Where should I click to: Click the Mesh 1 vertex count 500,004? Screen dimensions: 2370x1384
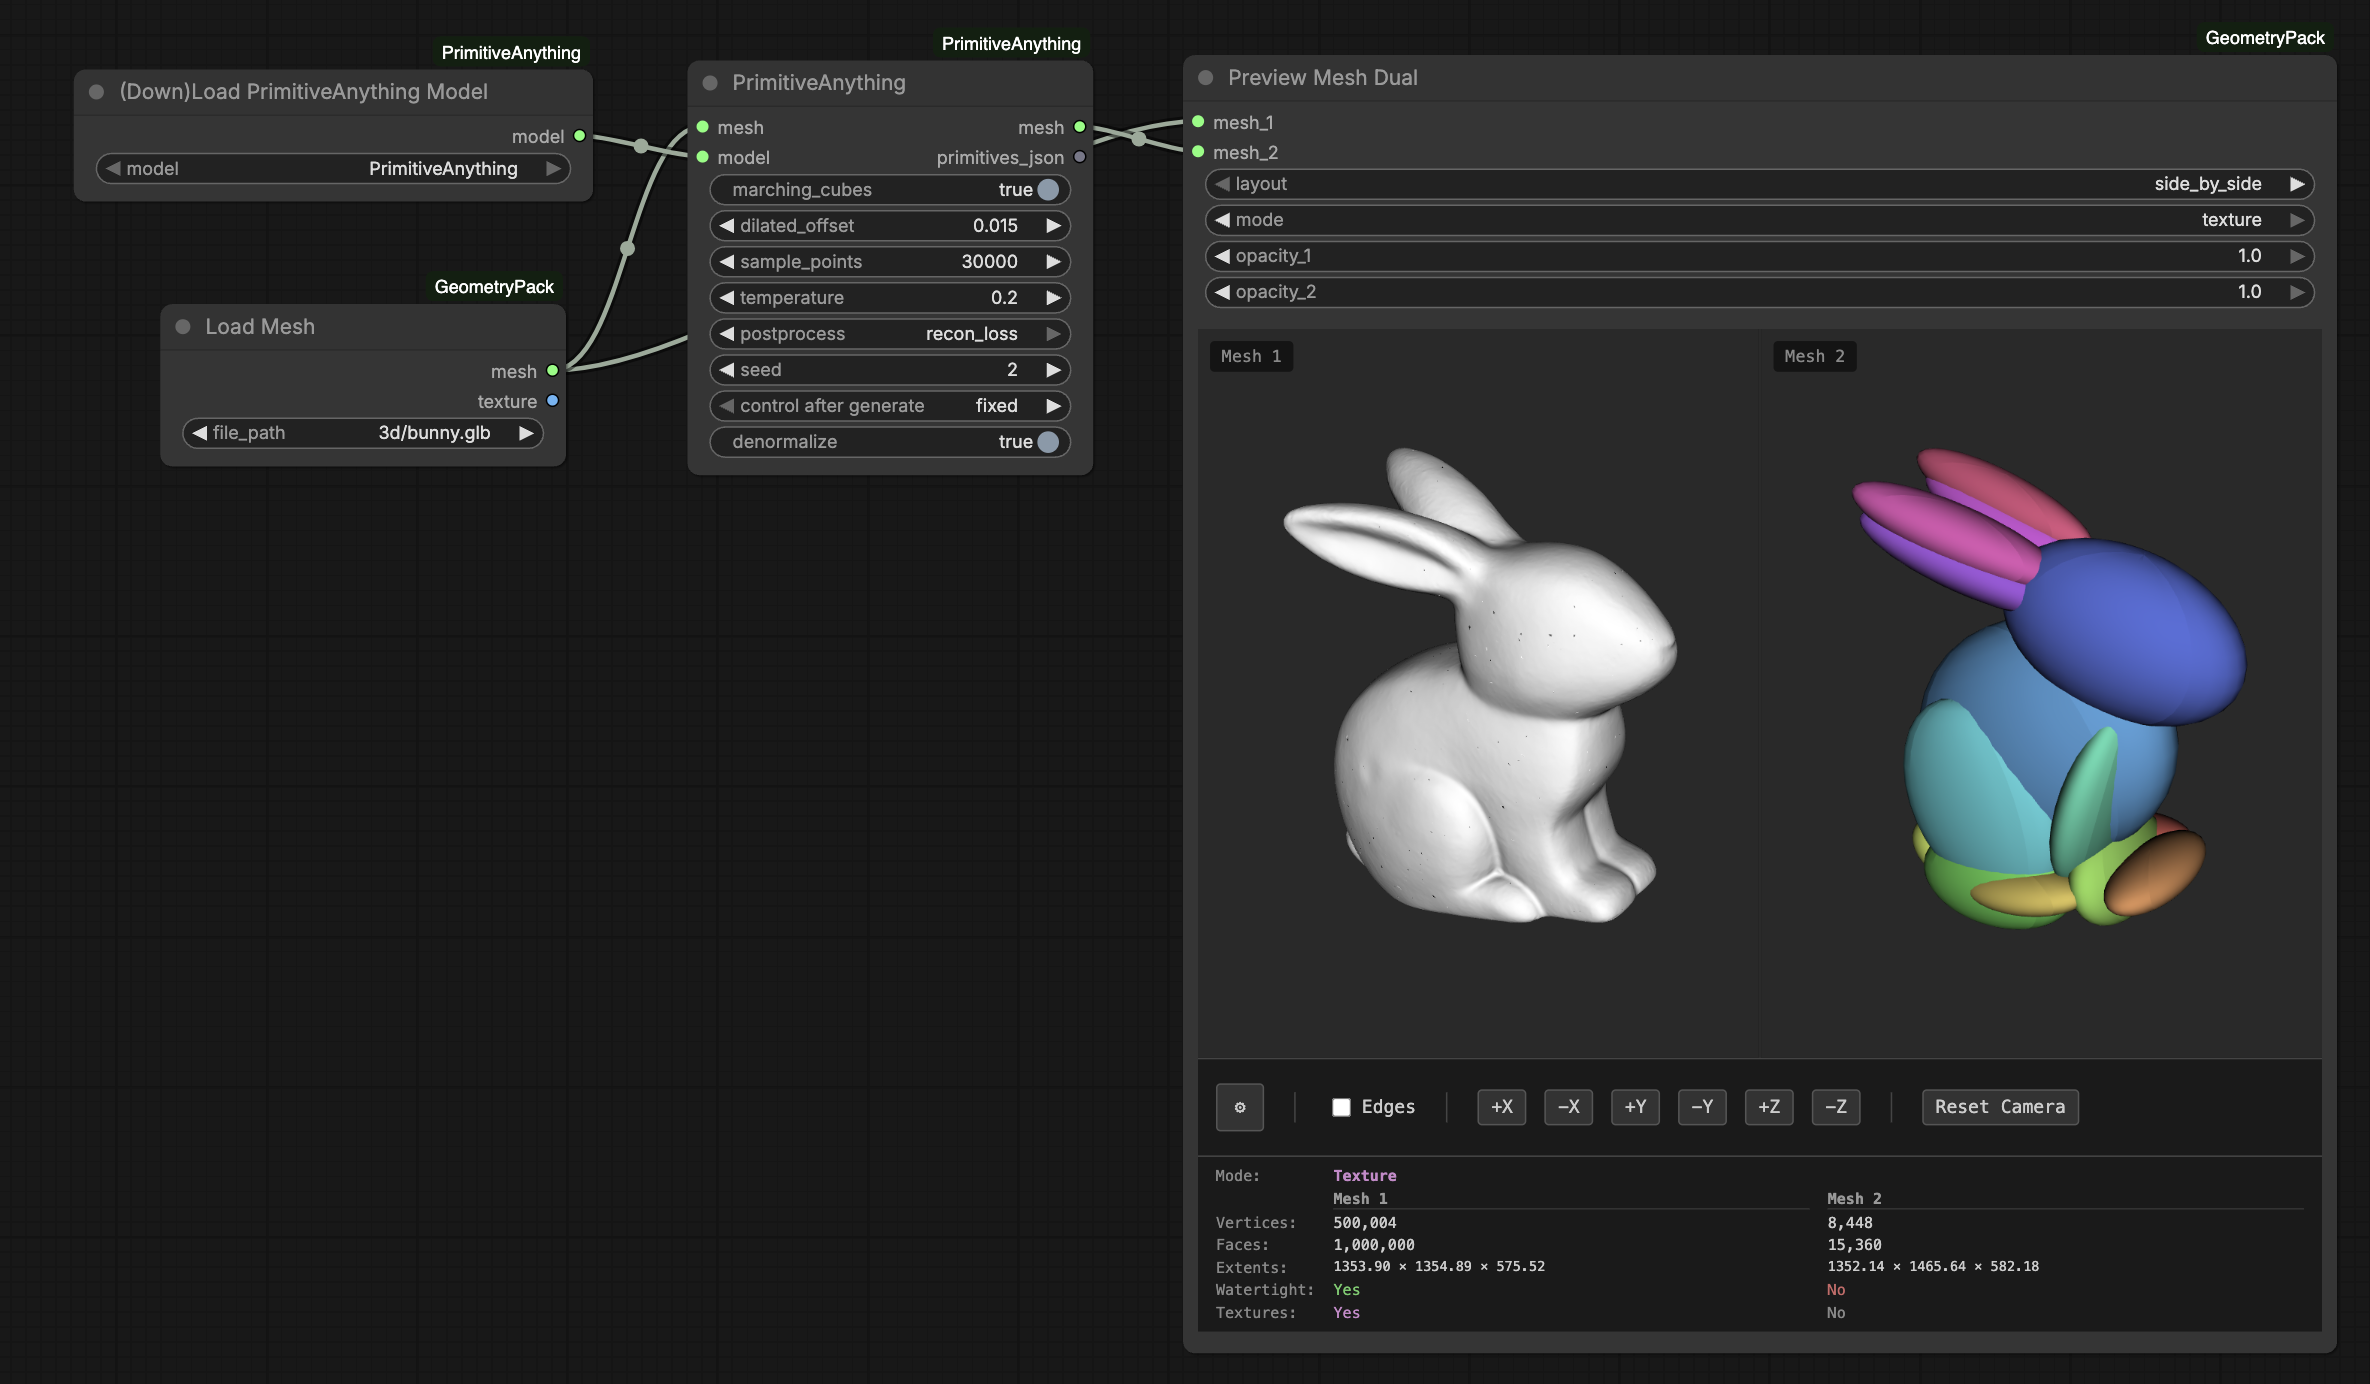click(x=1365, y=1222)
